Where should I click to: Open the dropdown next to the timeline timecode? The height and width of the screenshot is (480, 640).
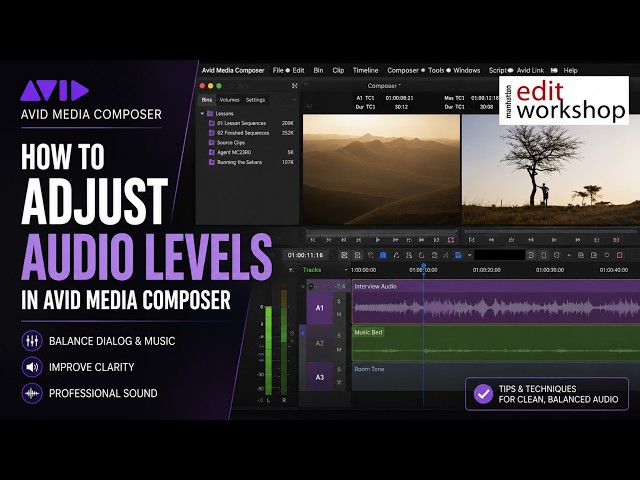(x=333, y=256)
